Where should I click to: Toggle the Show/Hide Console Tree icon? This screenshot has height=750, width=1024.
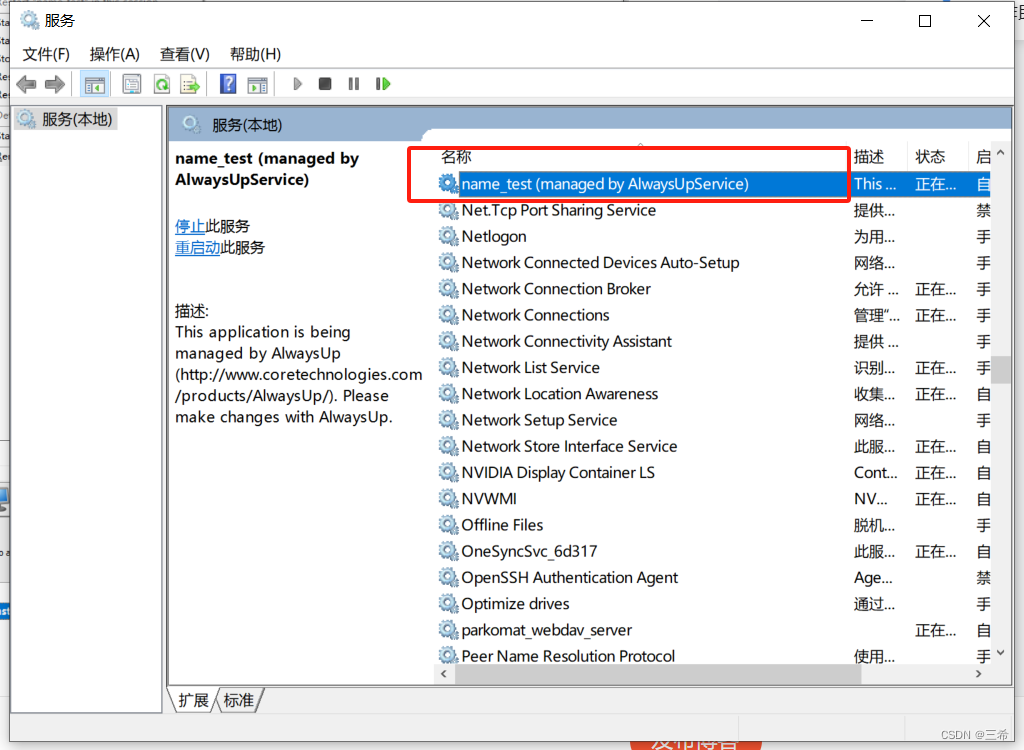tap(95, 84)
